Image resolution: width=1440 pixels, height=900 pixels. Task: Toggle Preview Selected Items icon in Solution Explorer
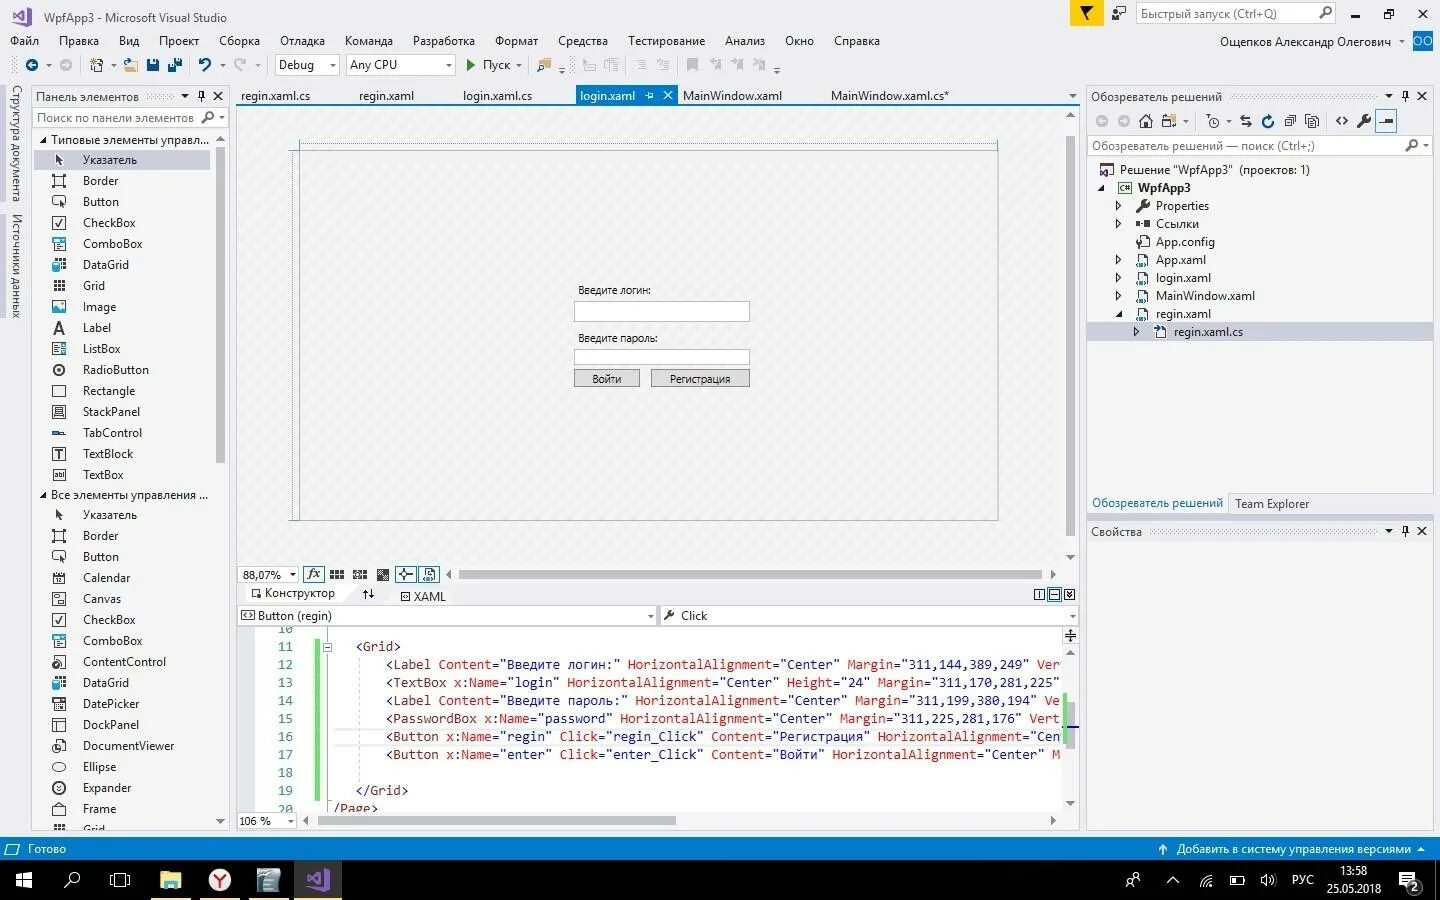[x=1386, y=121]
